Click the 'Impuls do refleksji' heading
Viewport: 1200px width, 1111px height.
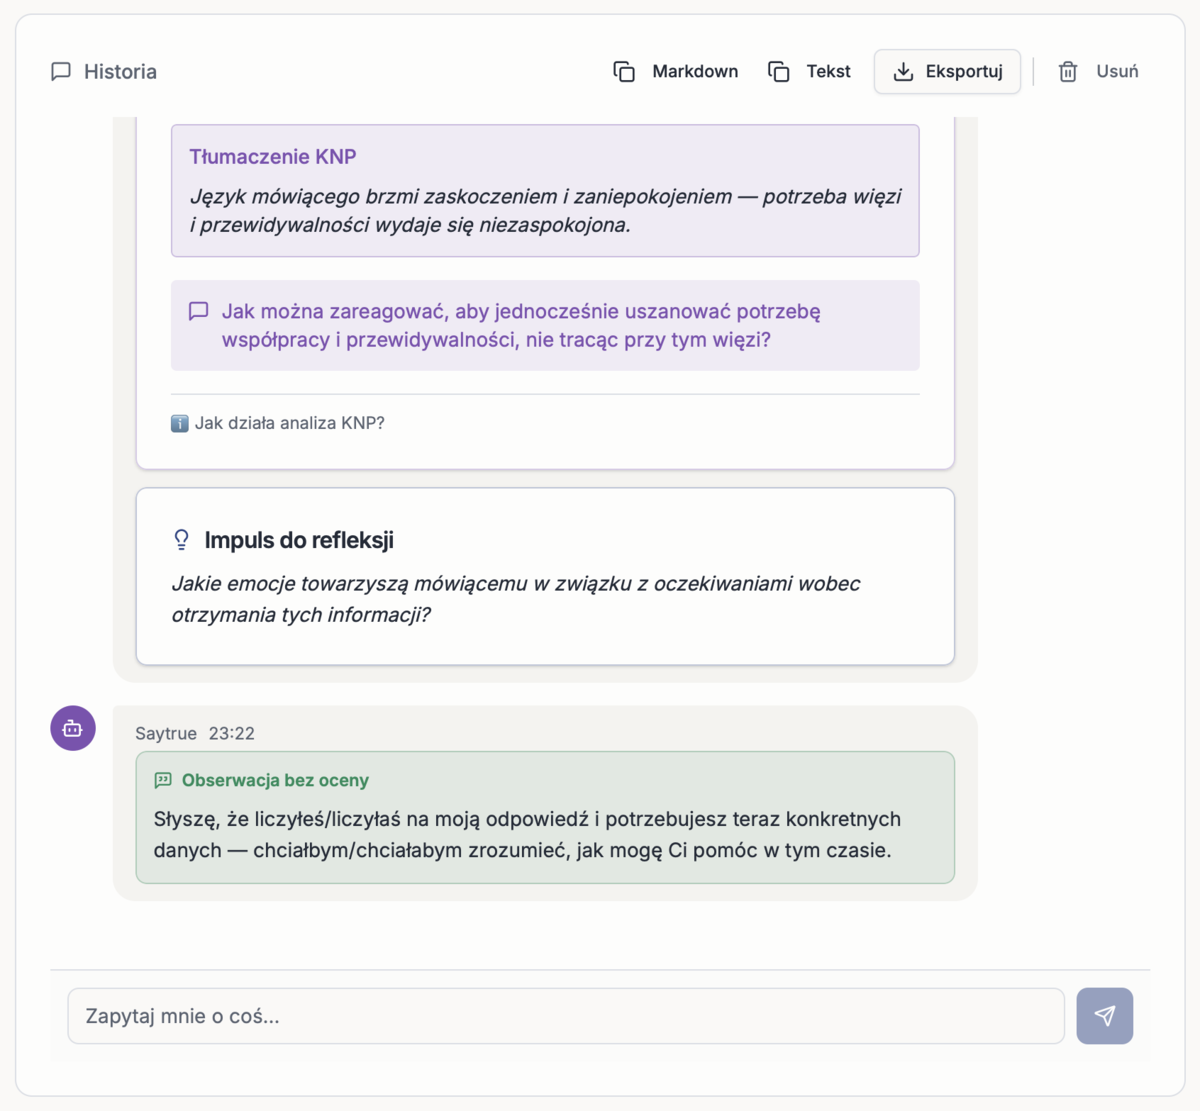pyautogui.click(x=299, y=540)
